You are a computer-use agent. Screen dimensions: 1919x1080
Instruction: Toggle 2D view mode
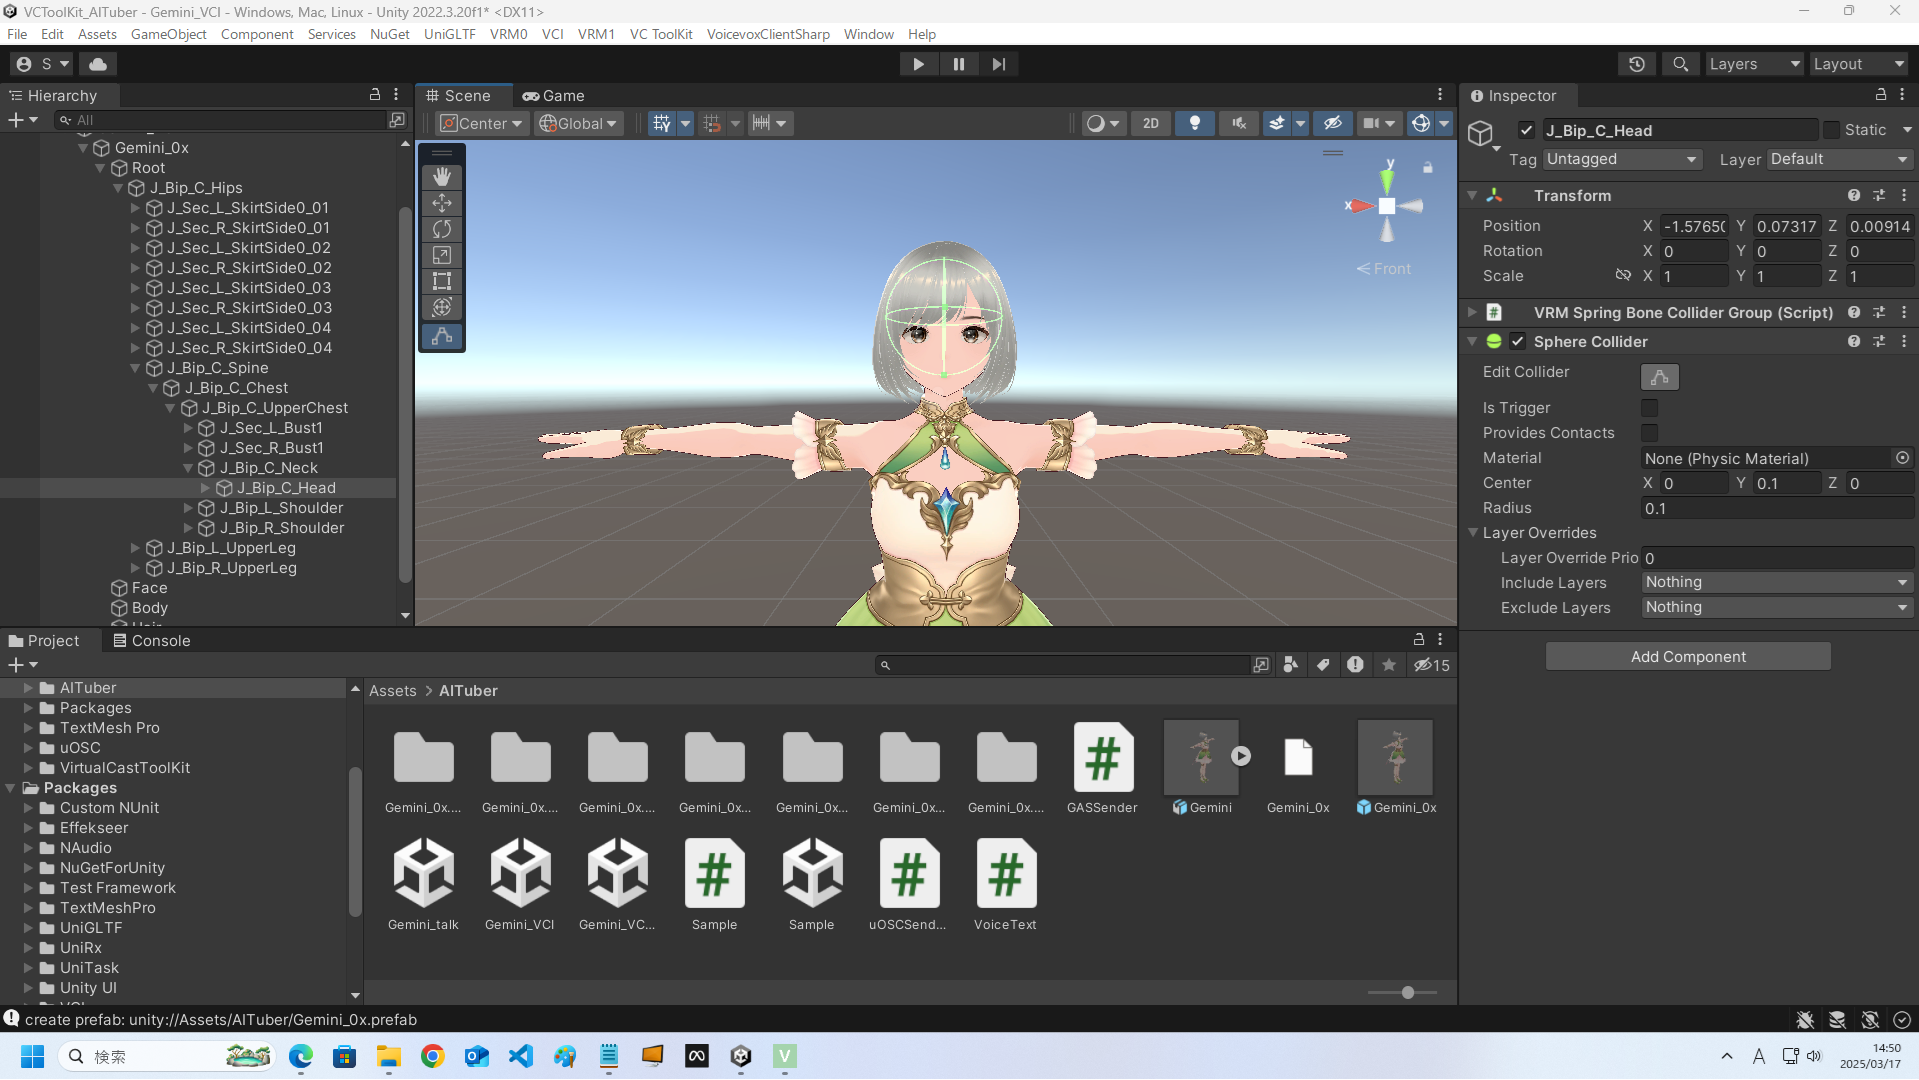click(1151, 123)
